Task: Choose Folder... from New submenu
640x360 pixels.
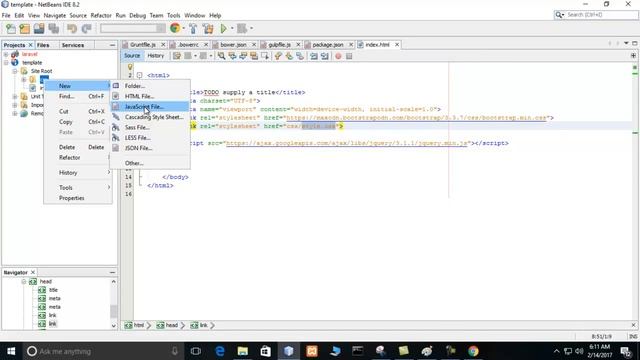Action: 150,86
